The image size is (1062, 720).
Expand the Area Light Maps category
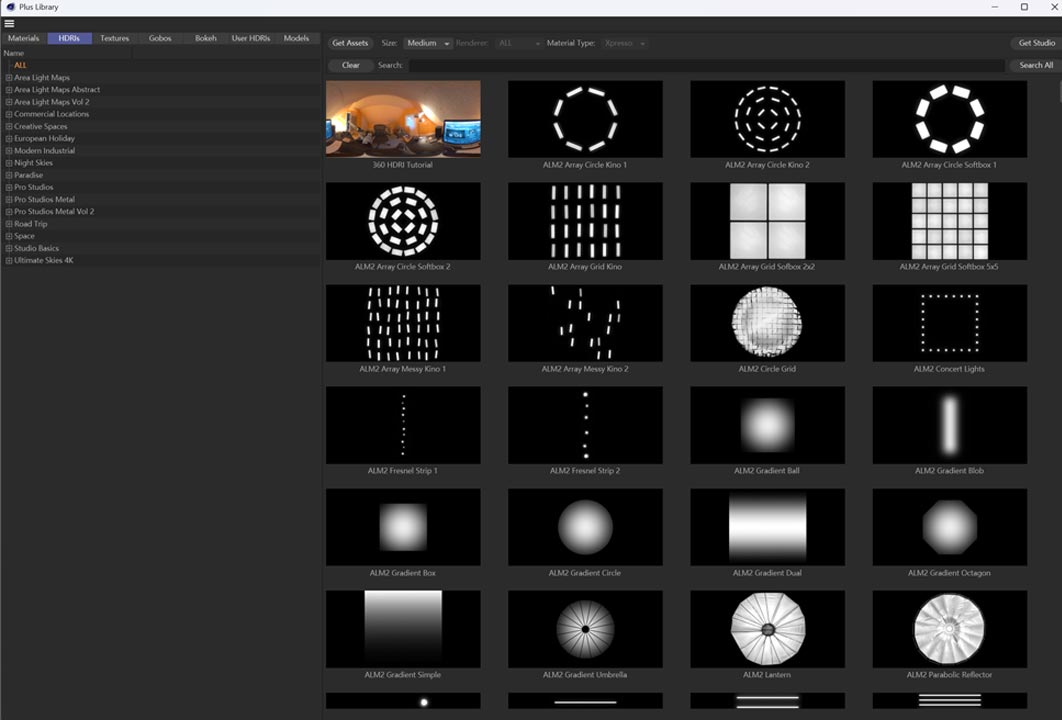pyautogui.click(x=9, y=78)
